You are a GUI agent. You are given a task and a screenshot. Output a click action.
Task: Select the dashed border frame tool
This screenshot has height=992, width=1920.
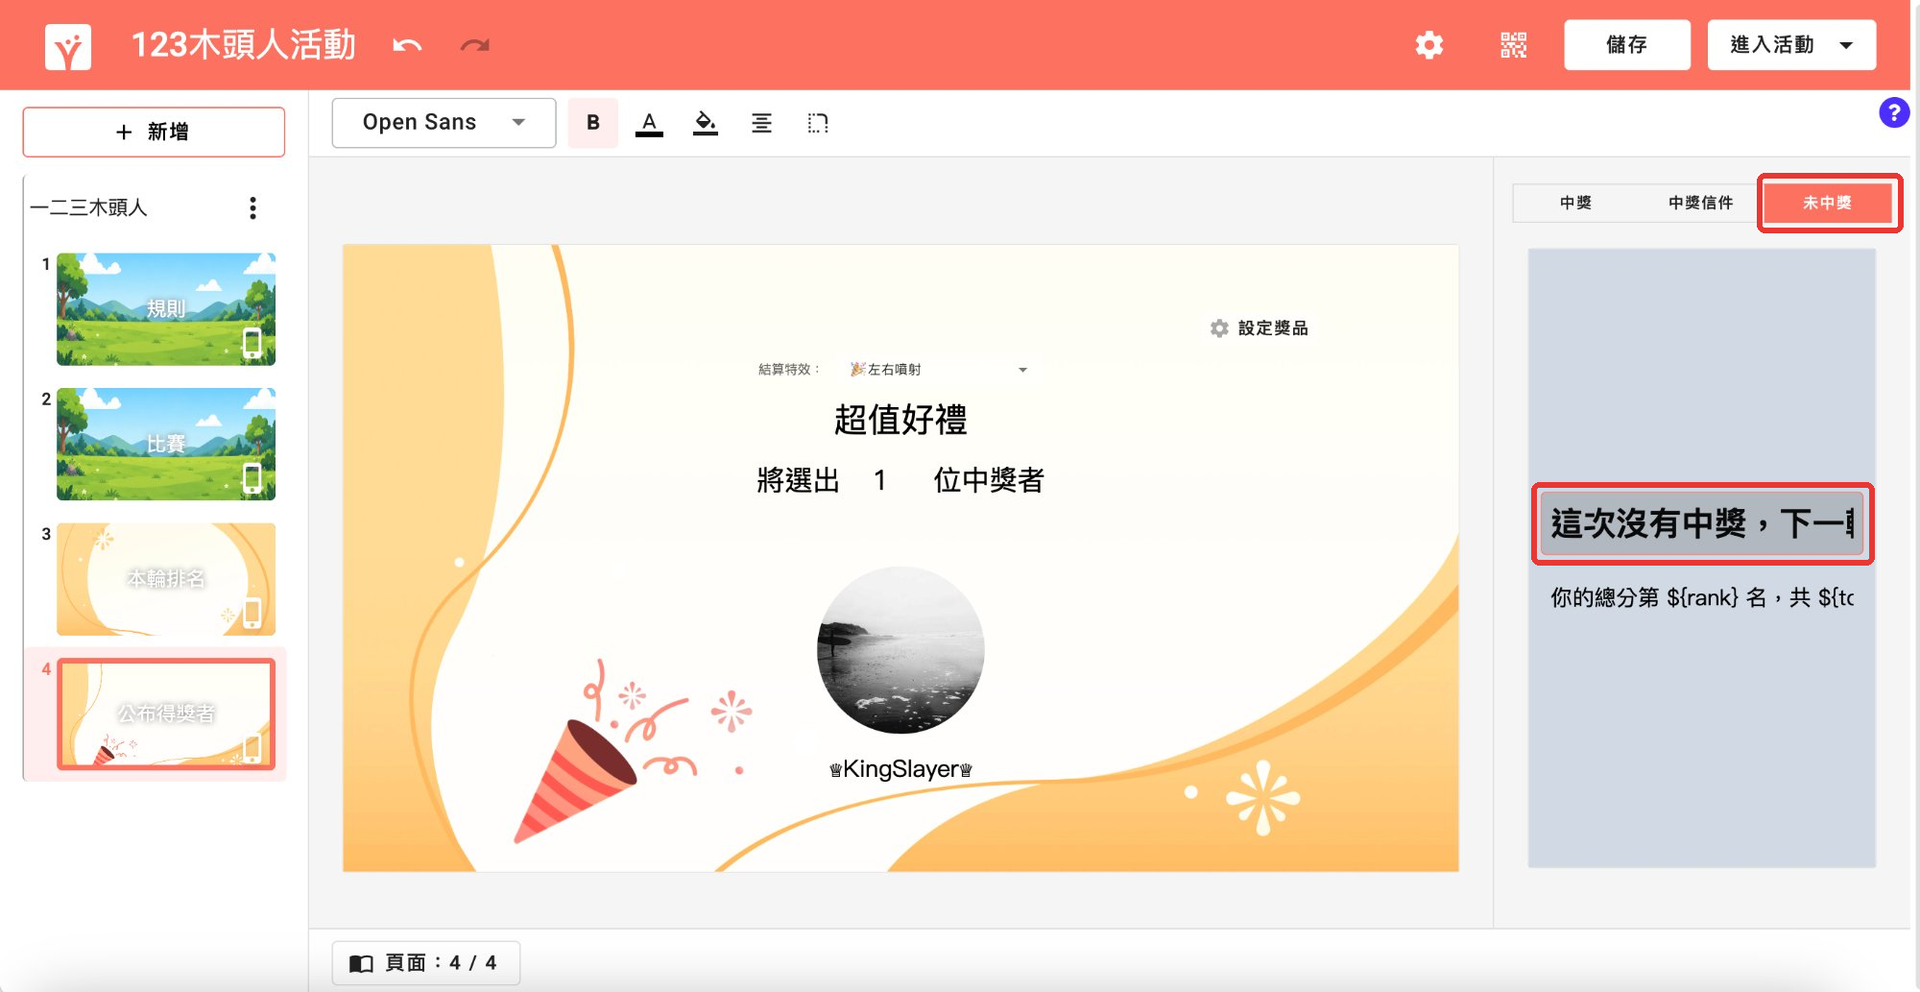[818, 123]
